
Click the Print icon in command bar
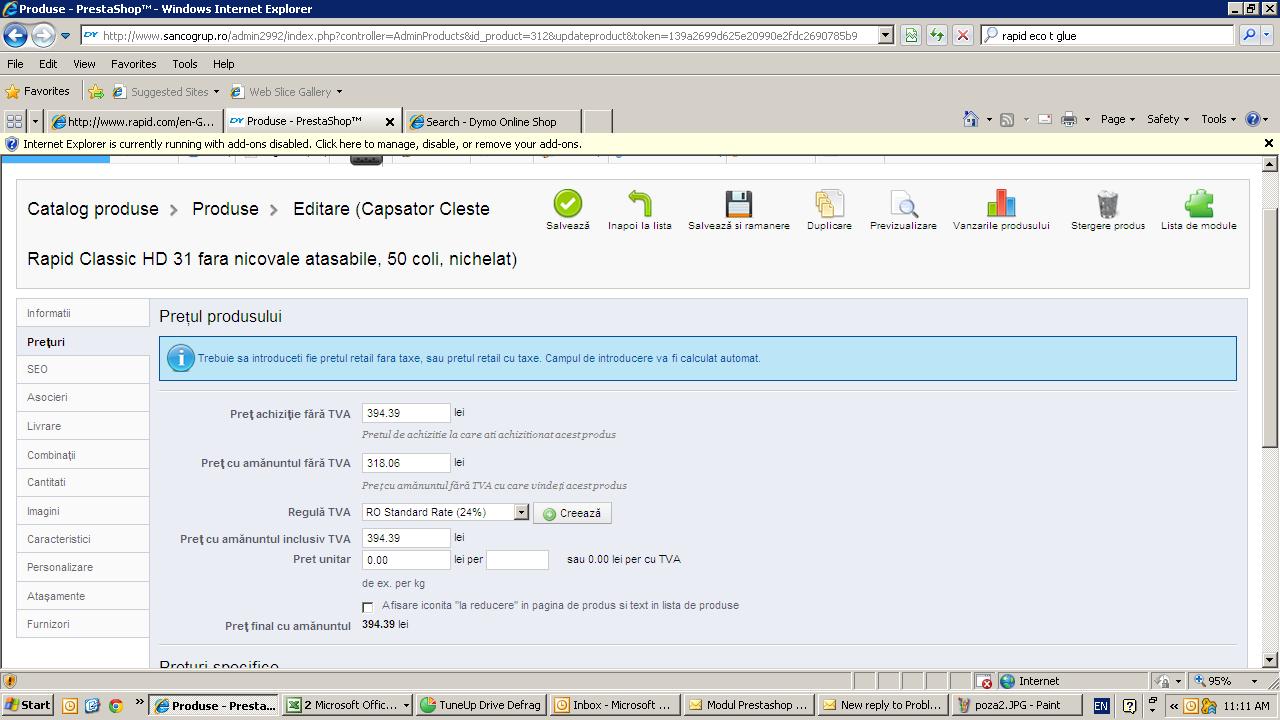(x=1069, y=119)
